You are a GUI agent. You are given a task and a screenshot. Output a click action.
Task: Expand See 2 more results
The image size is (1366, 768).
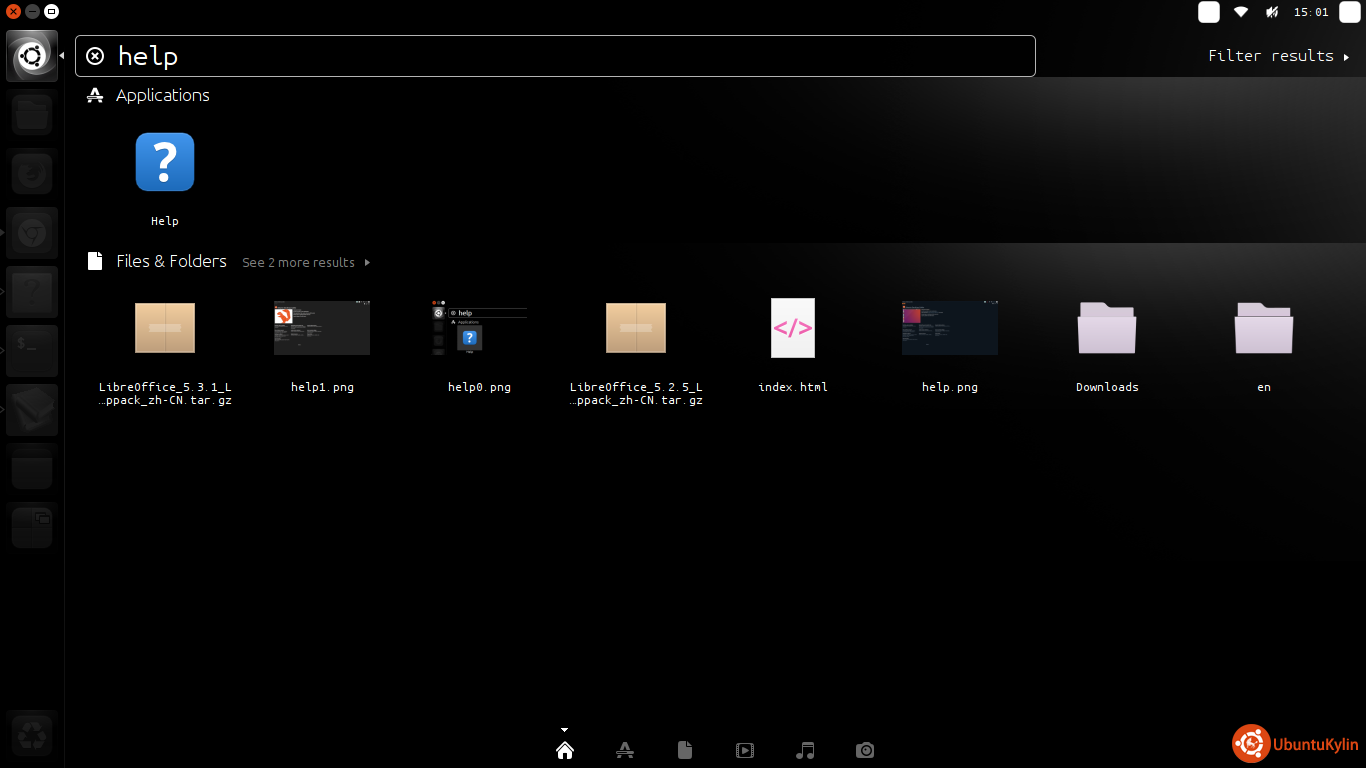pos(306,262)
